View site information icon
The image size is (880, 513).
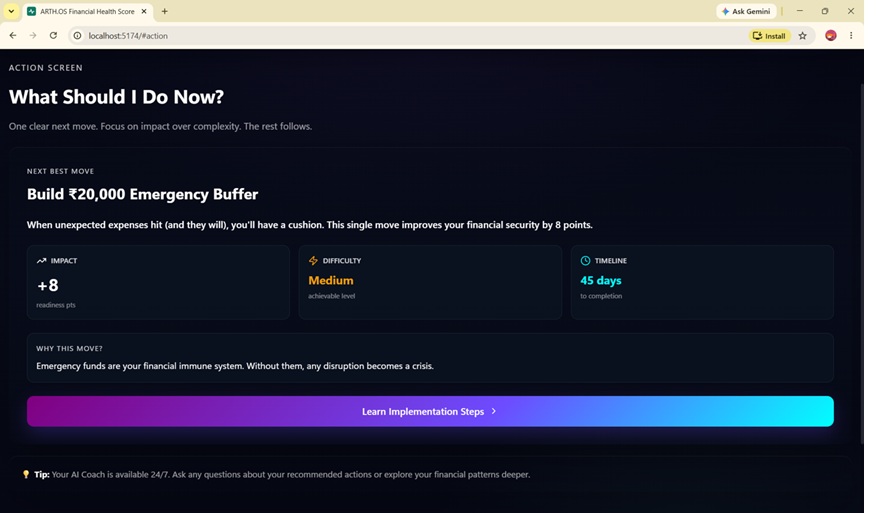coord(77,35)
